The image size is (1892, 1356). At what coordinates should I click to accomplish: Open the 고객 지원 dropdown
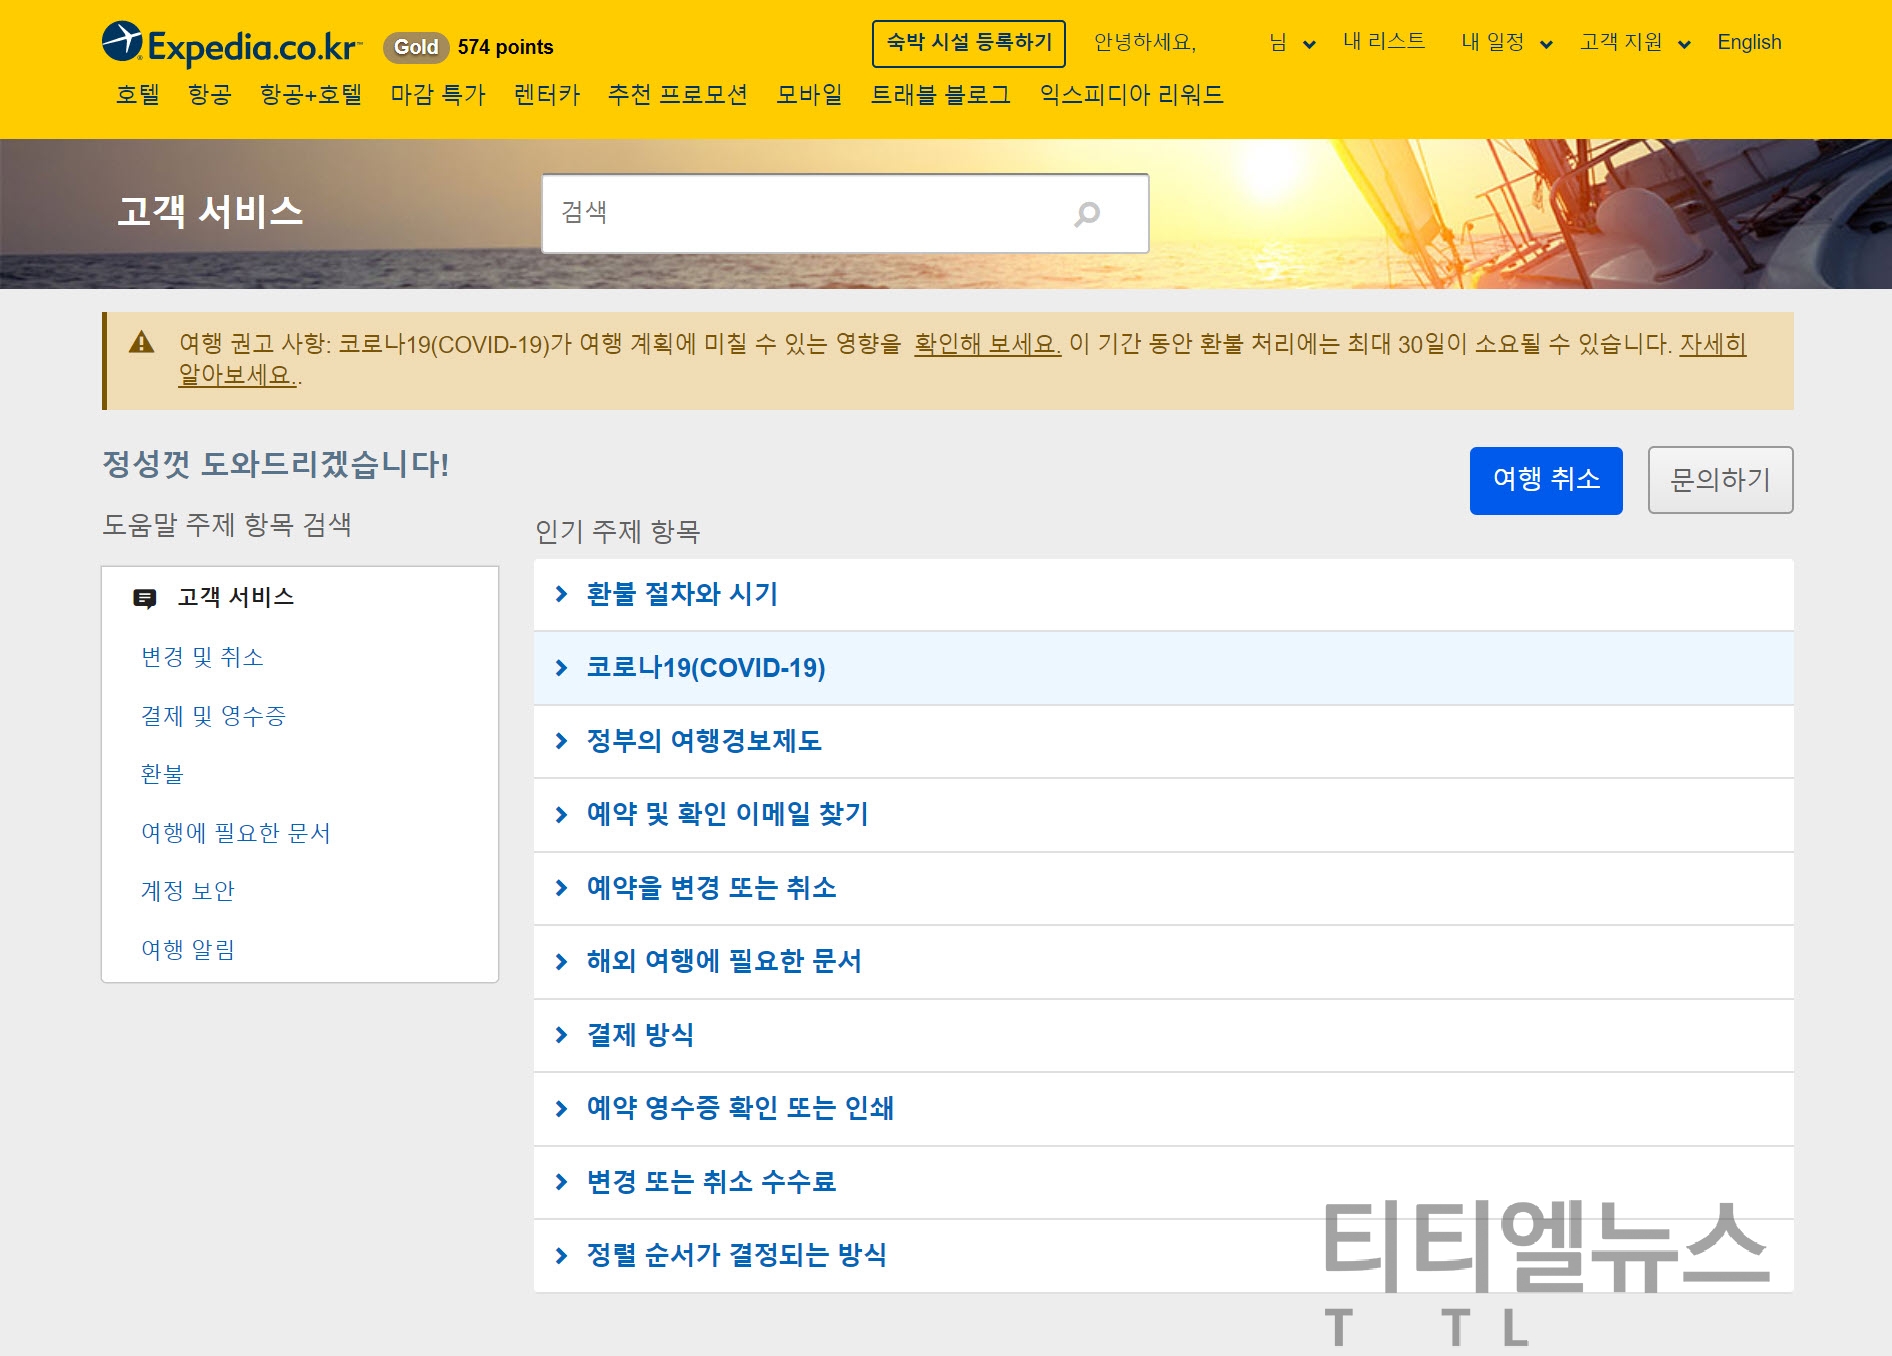click(x=1635, y=42)
